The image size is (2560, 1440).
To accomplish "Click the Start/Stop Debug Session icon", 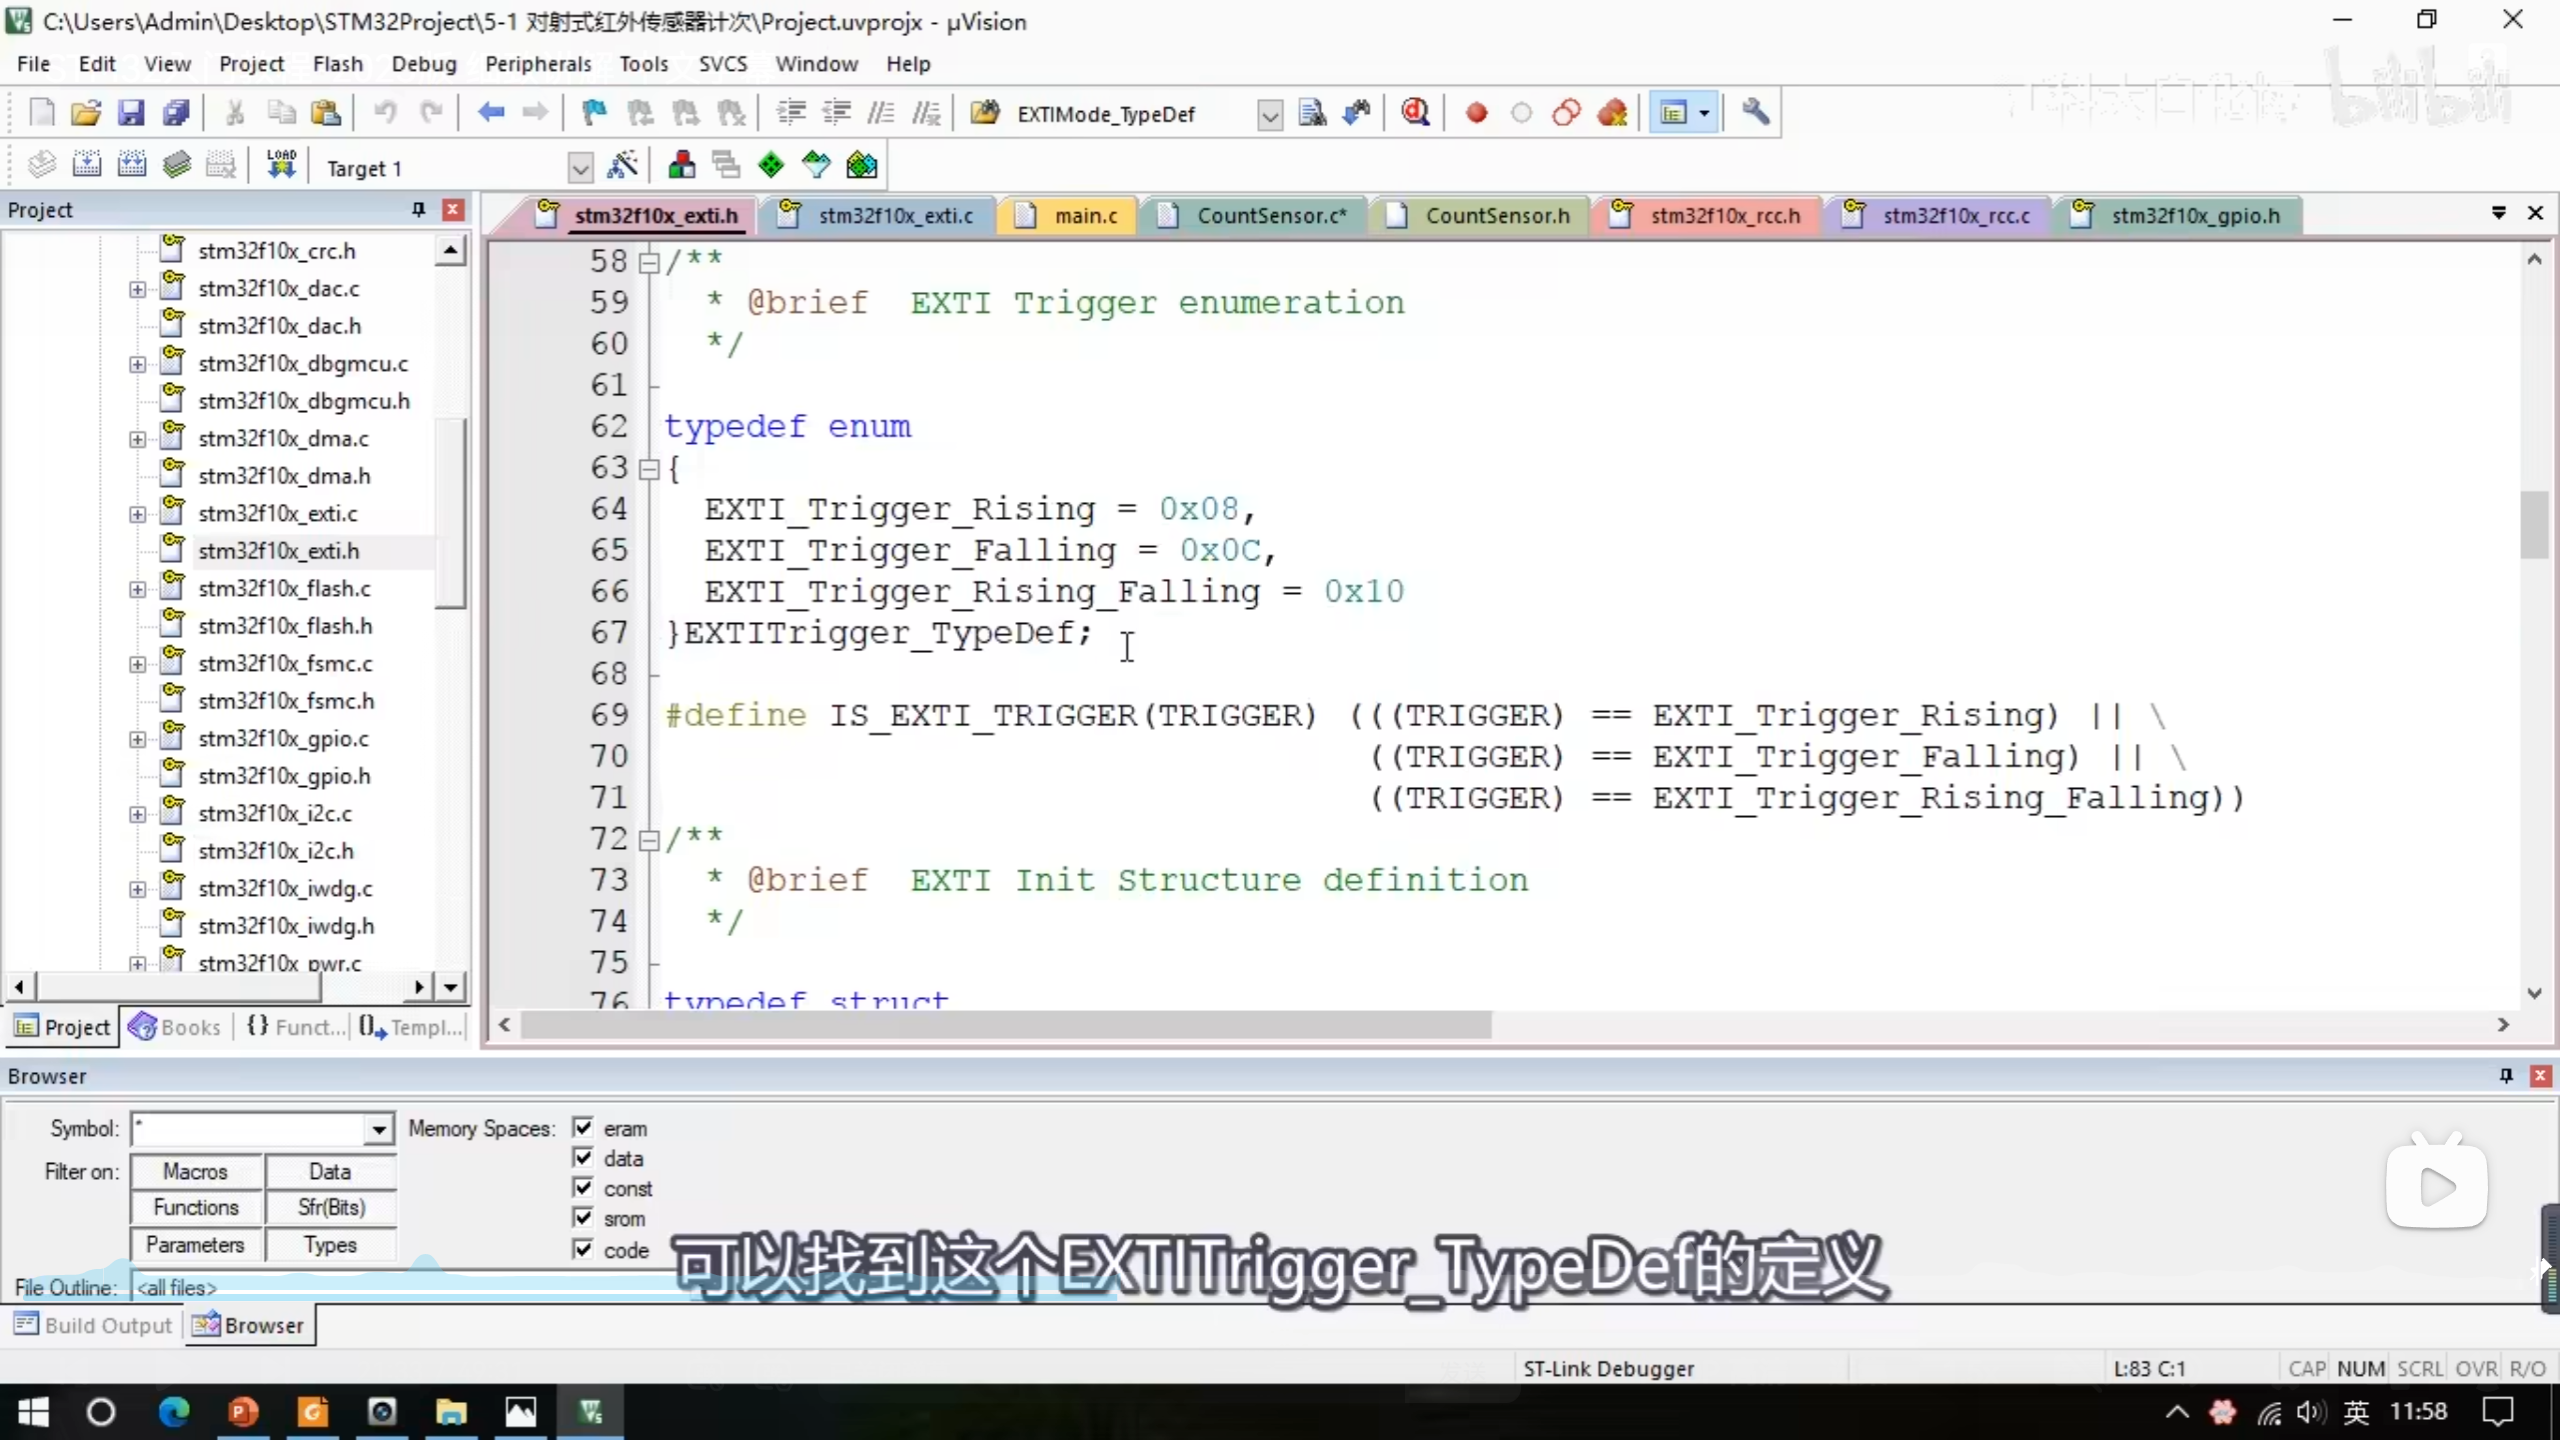I will tap(1415, 113).
